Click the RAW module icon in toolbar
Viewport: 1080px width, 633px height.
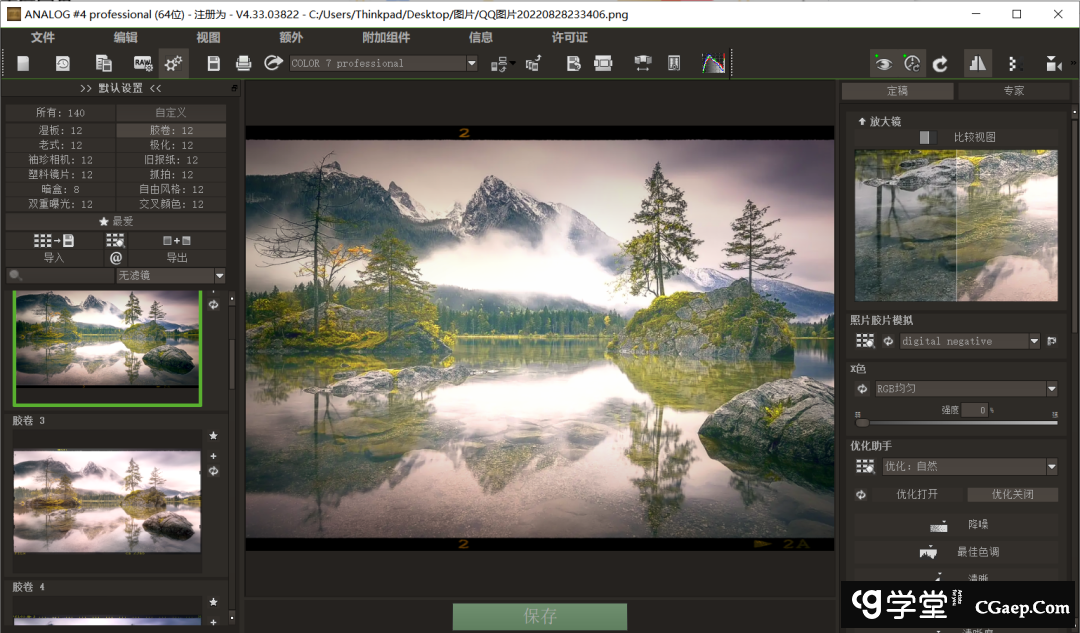coord(143,63)
